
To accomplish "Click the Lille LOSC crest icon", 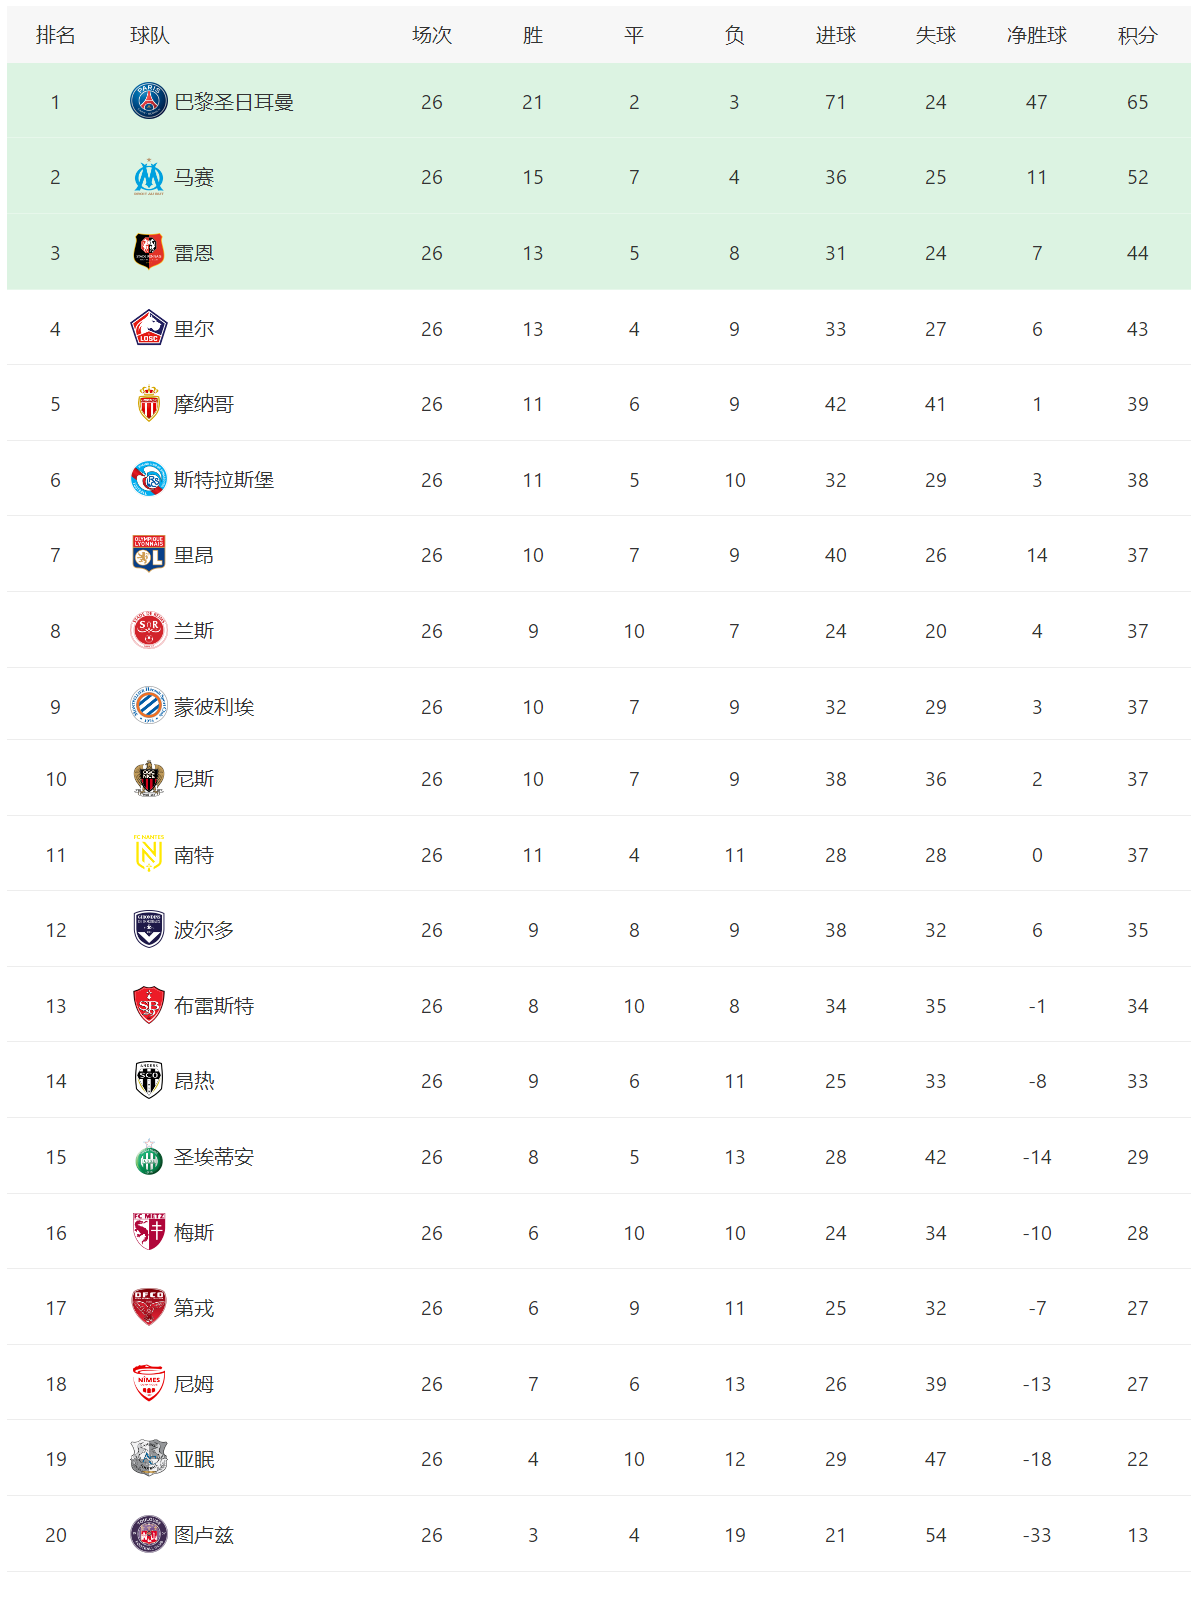I will point(149,328).
